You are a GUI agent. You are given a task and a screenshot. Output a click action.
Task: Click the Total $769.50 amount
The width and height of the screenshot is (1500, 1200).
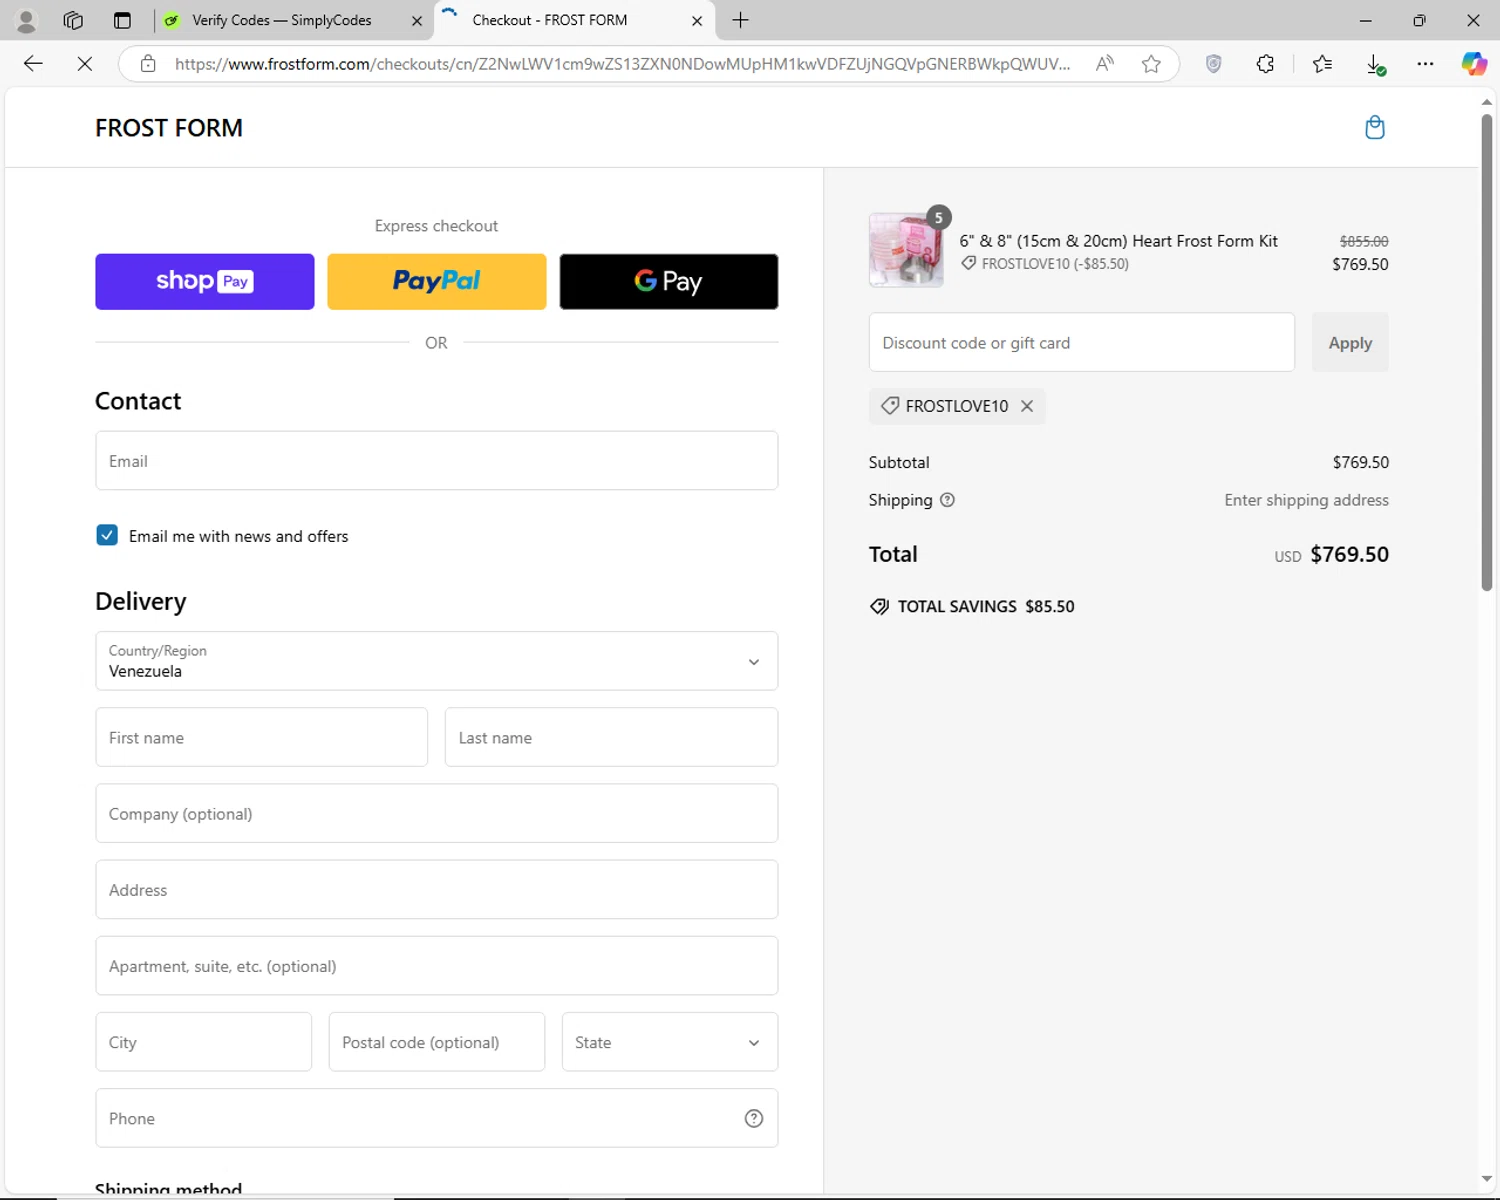pyautogui.click(x=1349, y=555)
